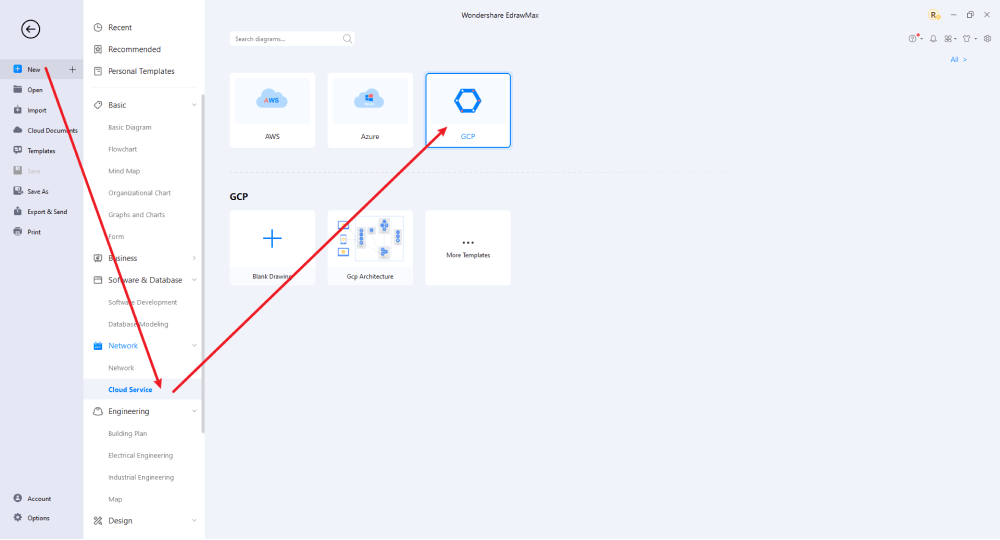Viewport: 1000px width, 540px height.
Task: Select Industrial Engineering type
Action: (141, 477)
